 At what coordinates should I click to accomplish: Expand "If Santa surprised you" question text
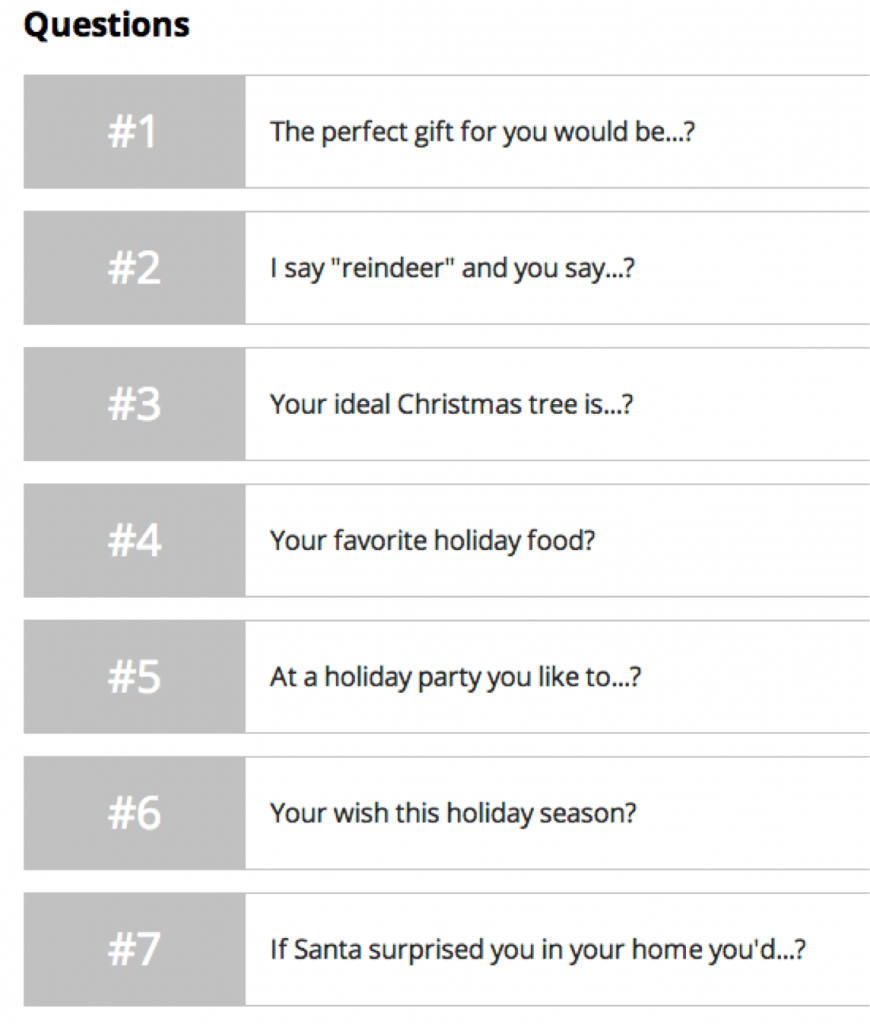click(537, 949)
